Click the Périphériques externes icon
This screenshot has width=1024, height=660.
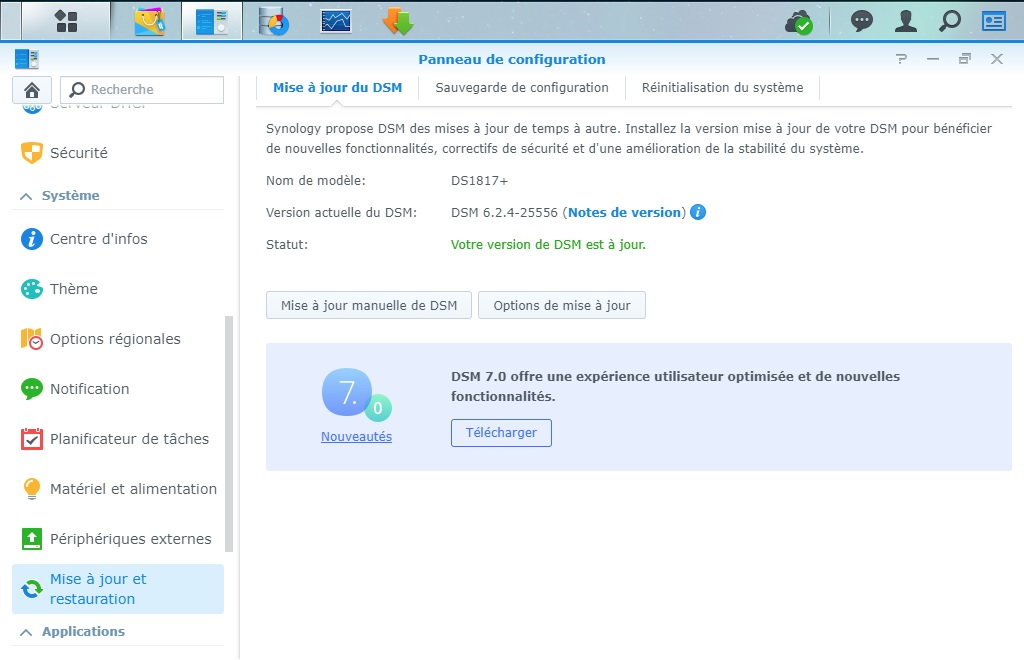click(31, 539)
